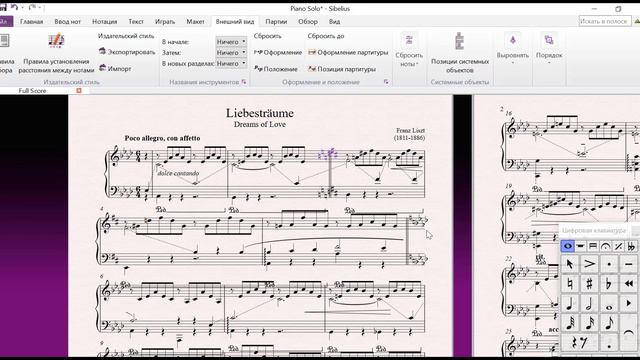Viewport: 640px width, 360px height.
Task: Toggle tenuto dash on keypad
Action: click(x=629, y=264)
